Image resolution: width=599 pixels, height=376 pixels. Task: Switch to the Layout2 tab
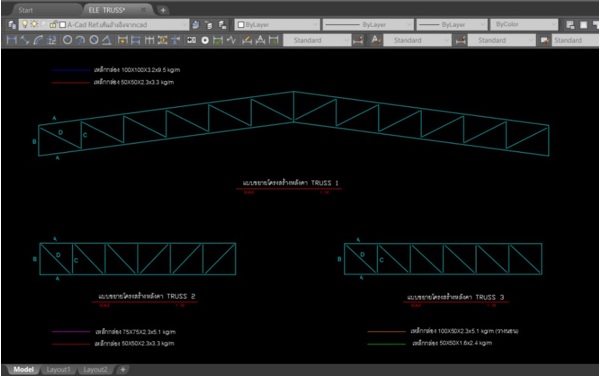(x=96, y=370)
